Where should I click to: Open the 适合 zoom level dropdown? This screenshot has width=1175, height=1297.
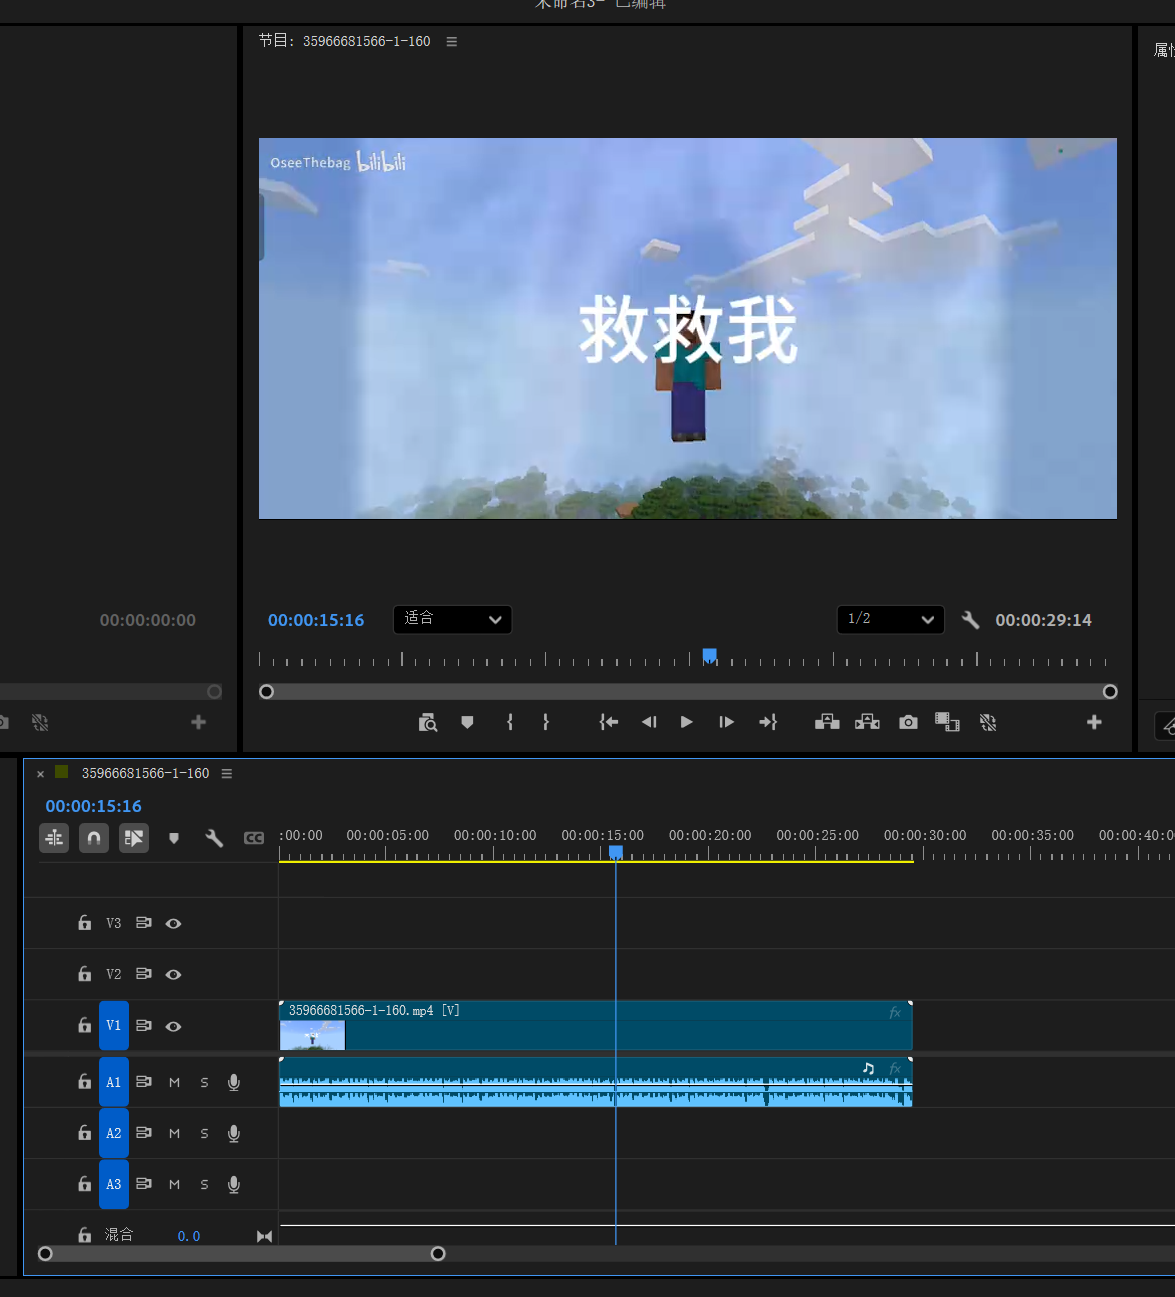452,620
